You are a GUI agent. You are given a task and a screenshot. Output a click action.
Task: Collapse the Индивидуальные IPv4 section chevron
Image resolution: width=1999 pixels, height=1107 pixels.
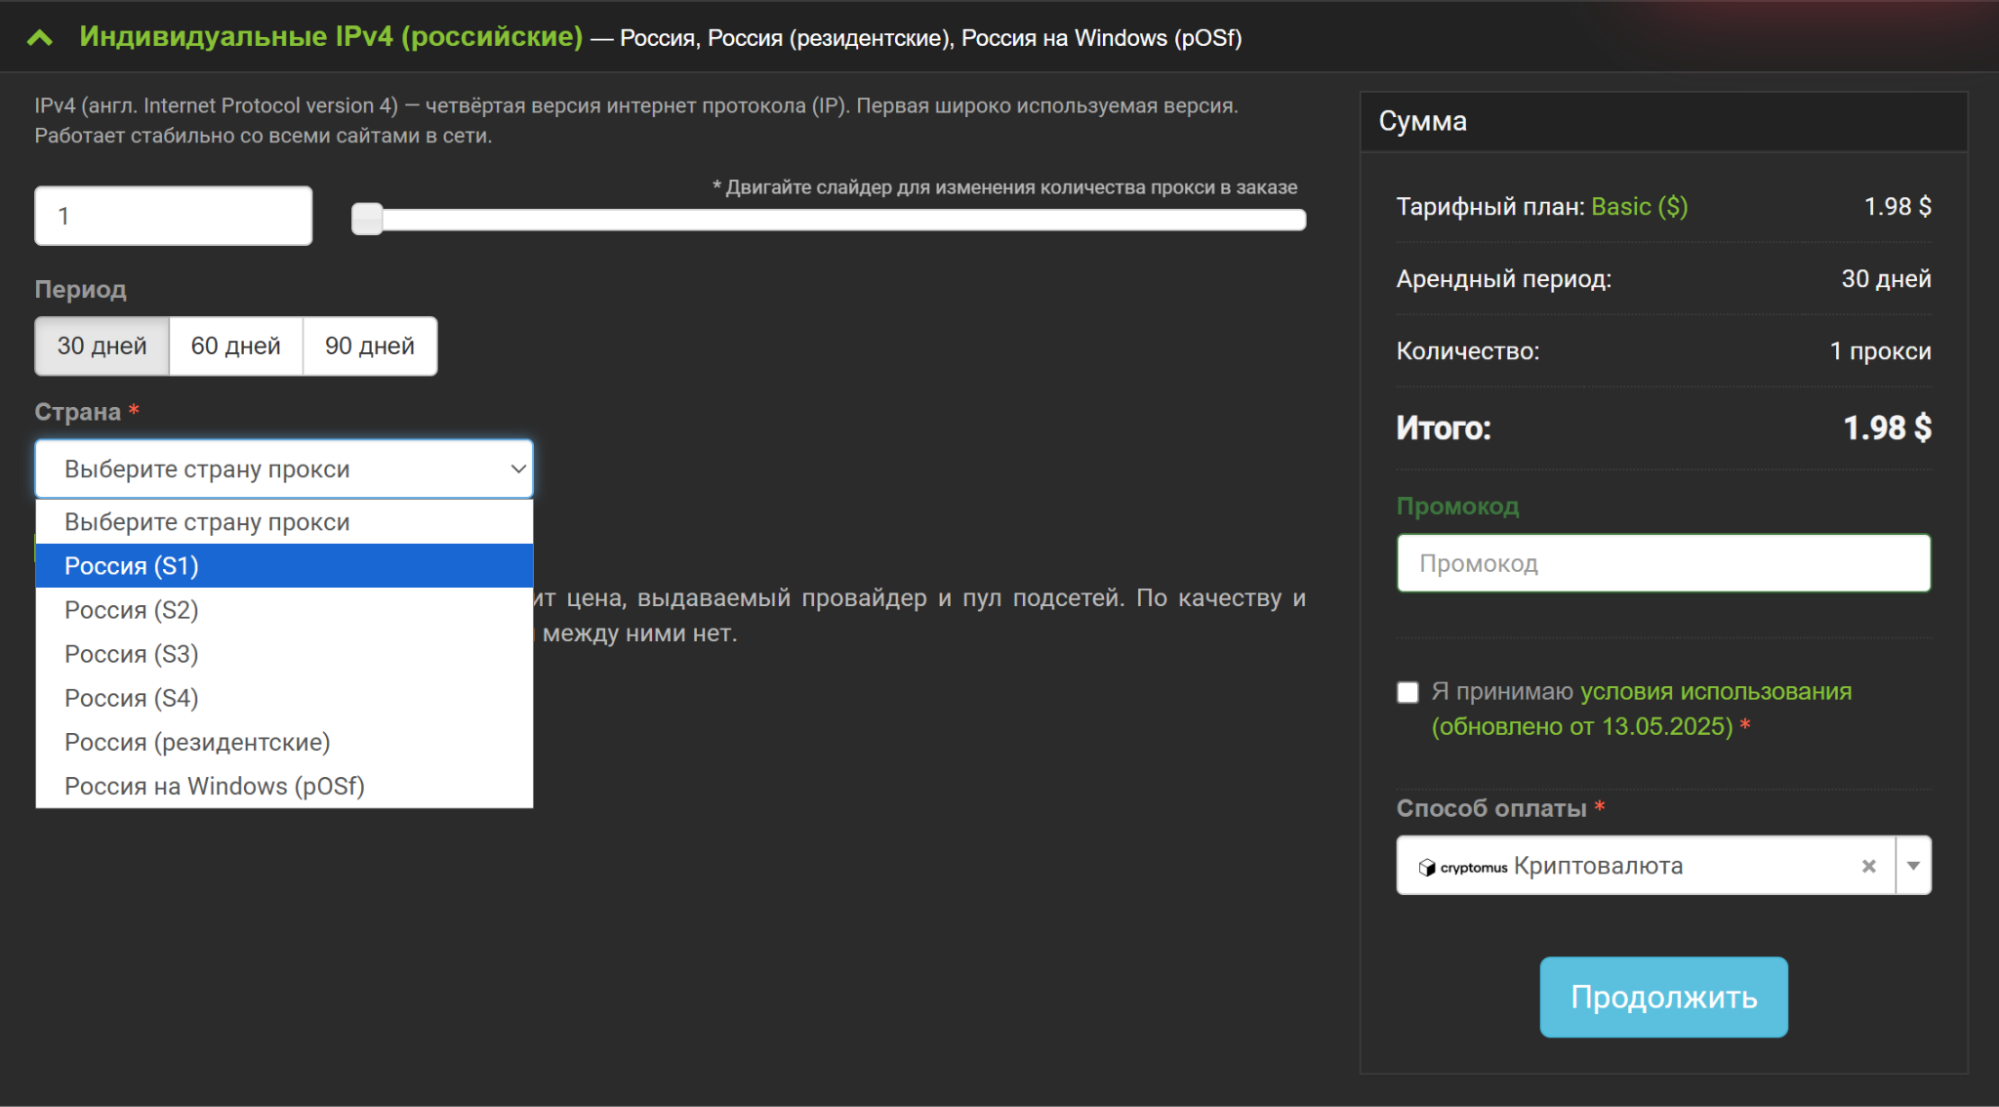pos(40,38)
